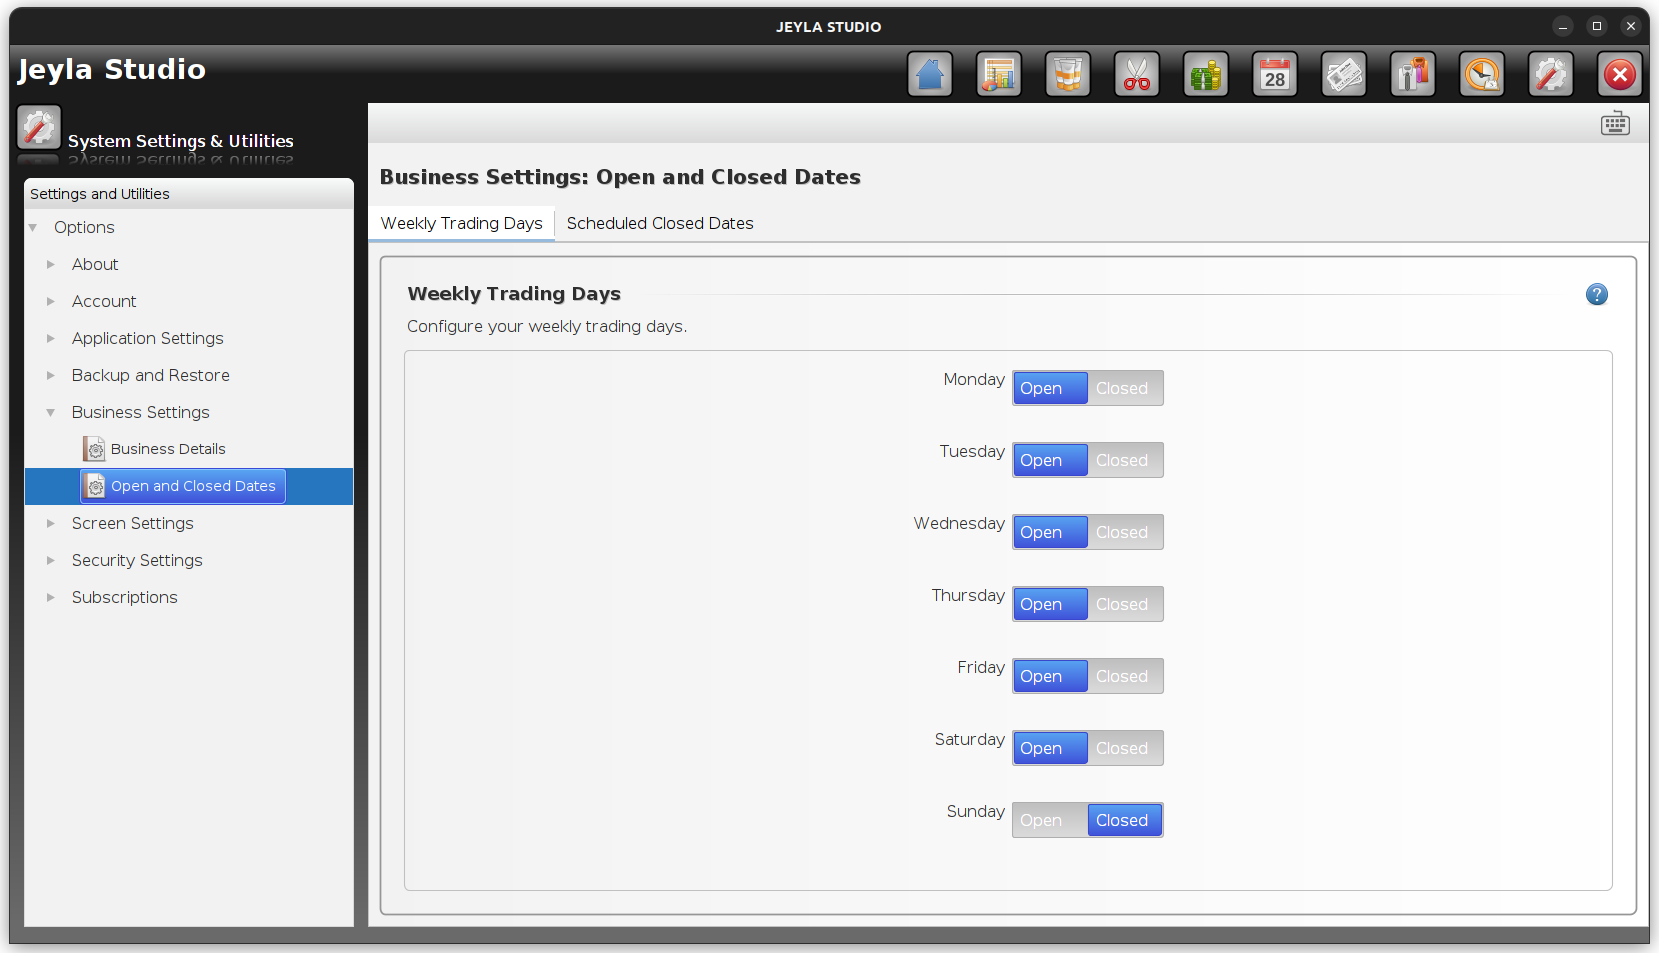Open the products tubes icon
1659x953 pixels.
coord(1068,74)
